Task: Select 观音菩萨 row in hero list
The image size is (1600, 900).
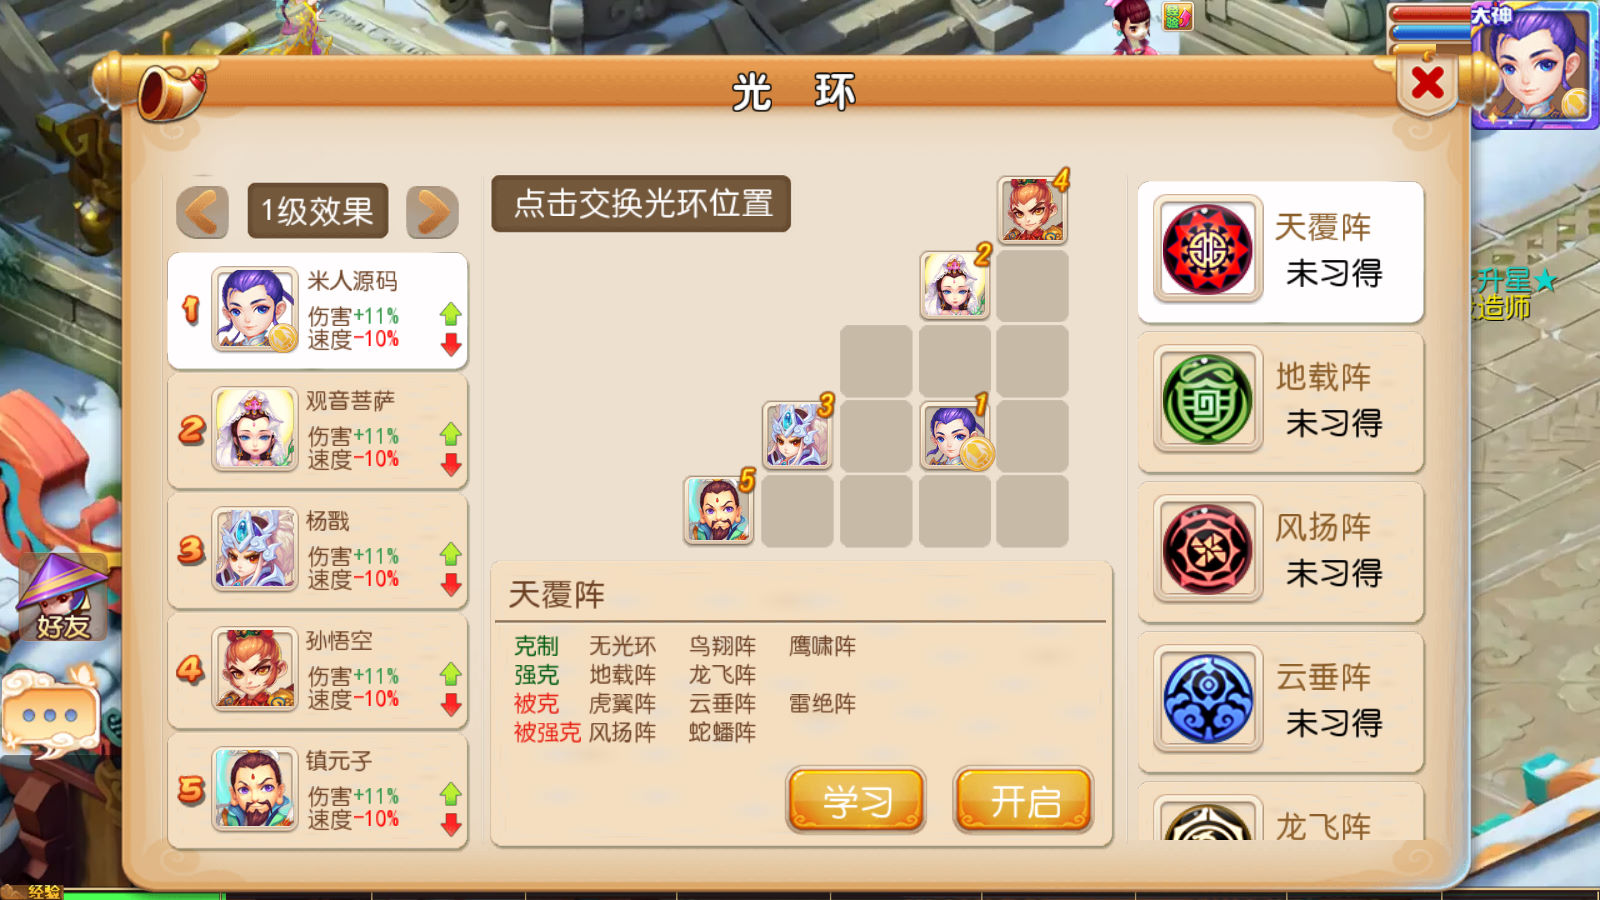Action: [318, 430]
